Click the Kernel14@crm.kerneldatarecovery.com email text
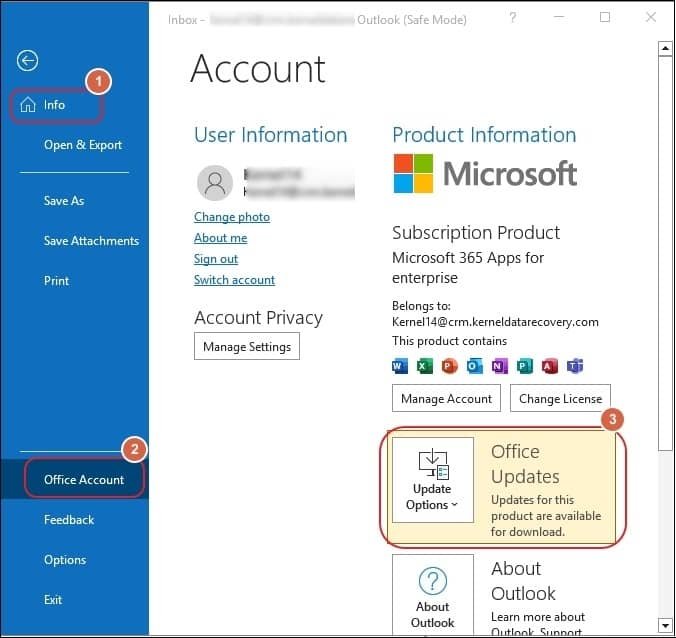The width and height of the screenshot is (676, 638). tap(495, 322)
